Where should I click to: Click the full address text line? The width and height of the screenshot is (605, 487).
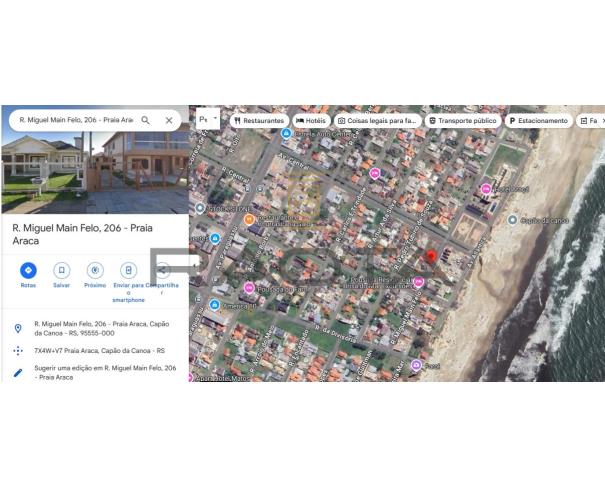click(x=102, y=328)
